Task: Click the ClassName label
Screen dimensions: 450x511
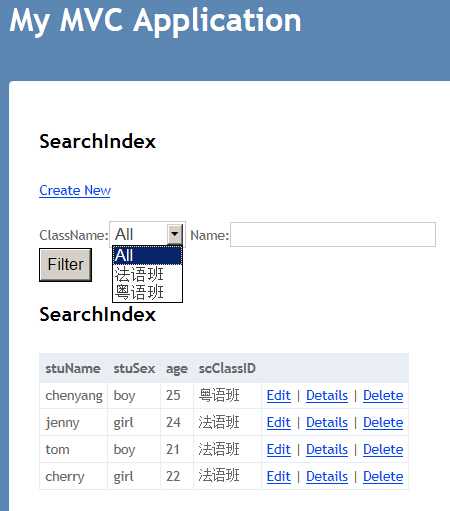Action: coord(74,235)
